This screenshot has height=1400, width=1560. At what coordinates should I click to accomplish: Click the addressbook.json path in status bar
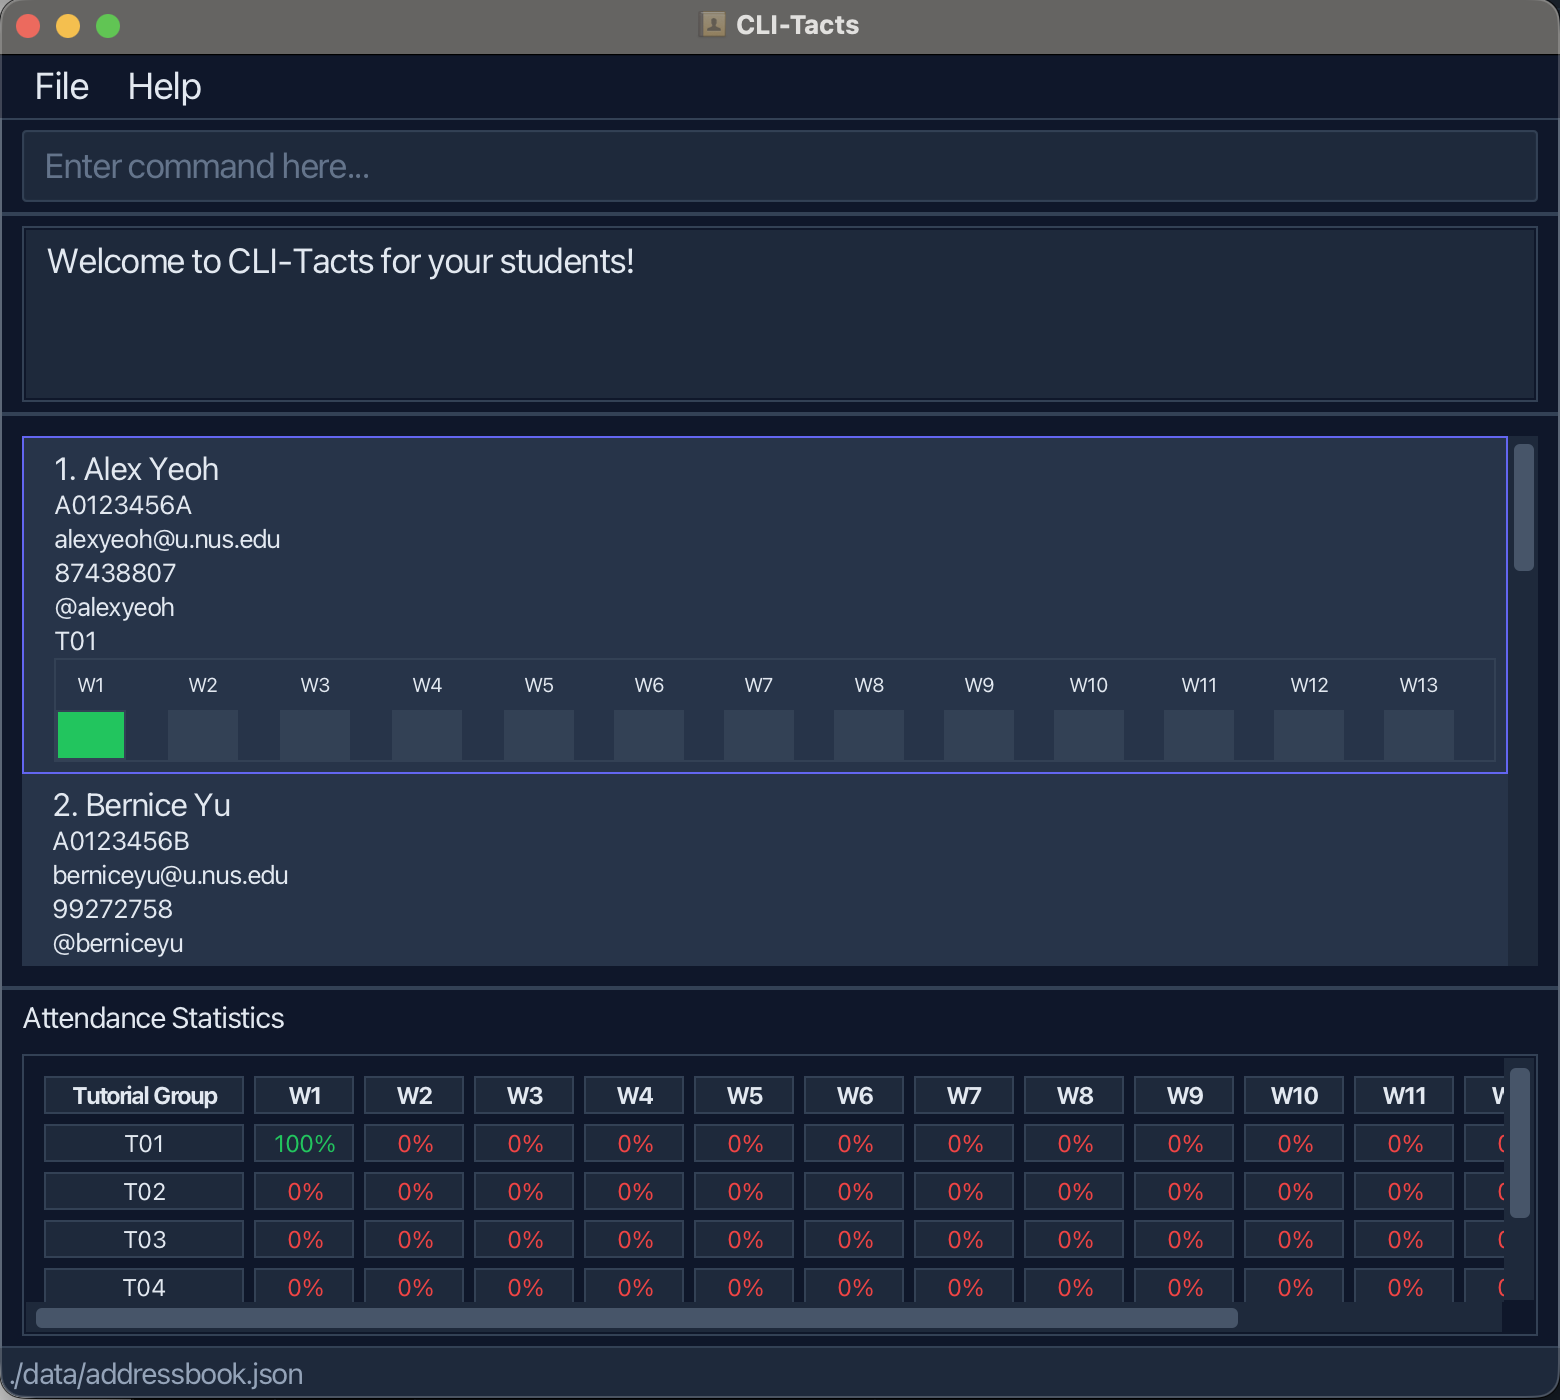pos(158,1374)
